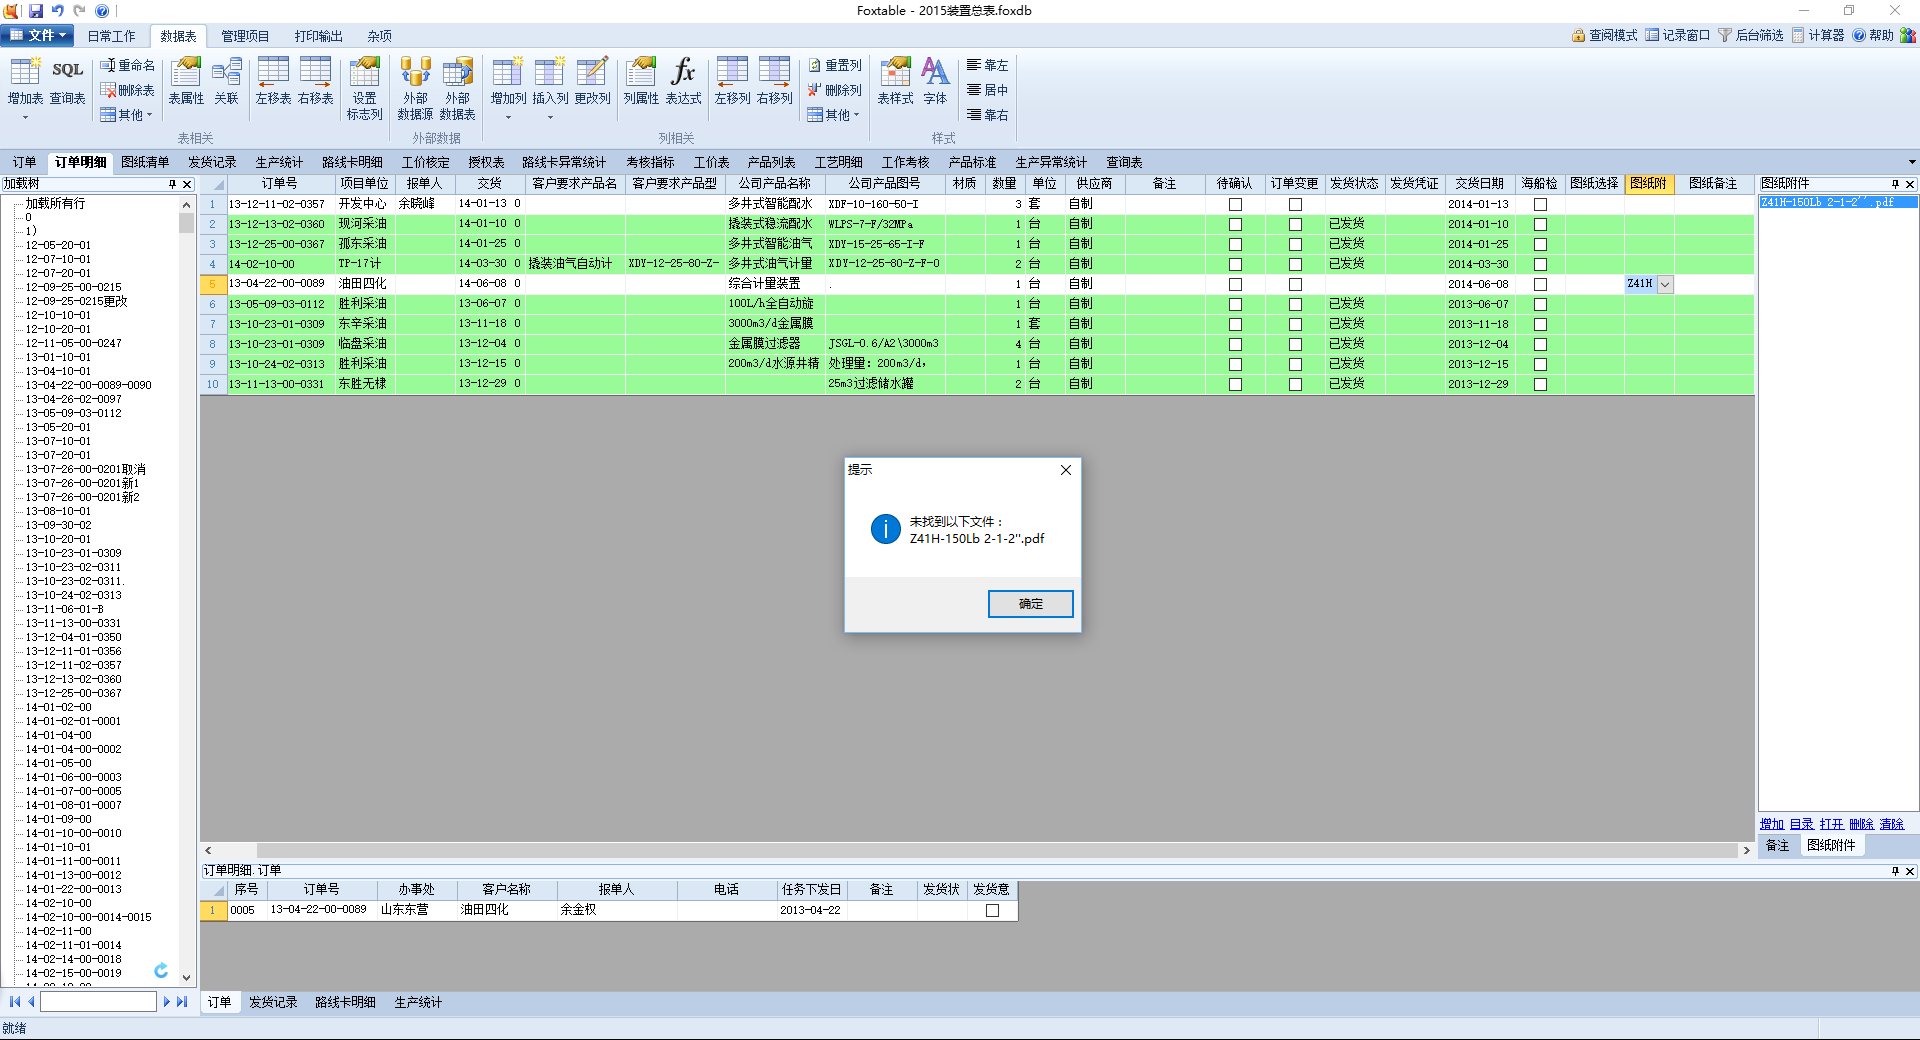Open the Z41H cell dropdown arrow
Image resolution: width=1920 pixels, height=1040 pixels.
coord(1665,284)
